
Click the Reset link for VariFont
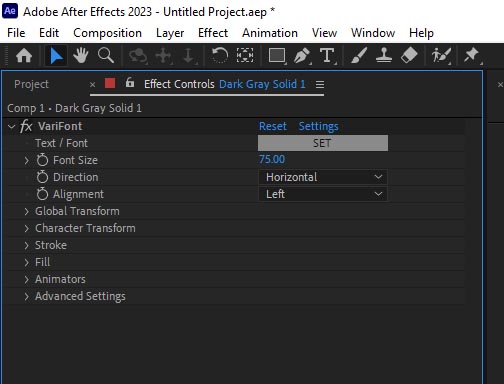coord(273,126)
